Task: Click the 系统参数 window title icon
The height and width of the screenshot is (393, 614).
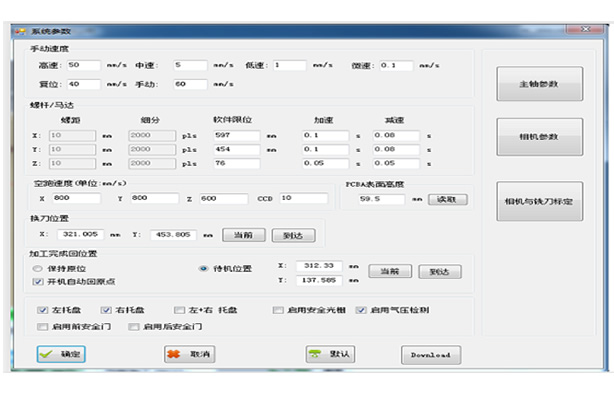Action: [x=20, y=31]
